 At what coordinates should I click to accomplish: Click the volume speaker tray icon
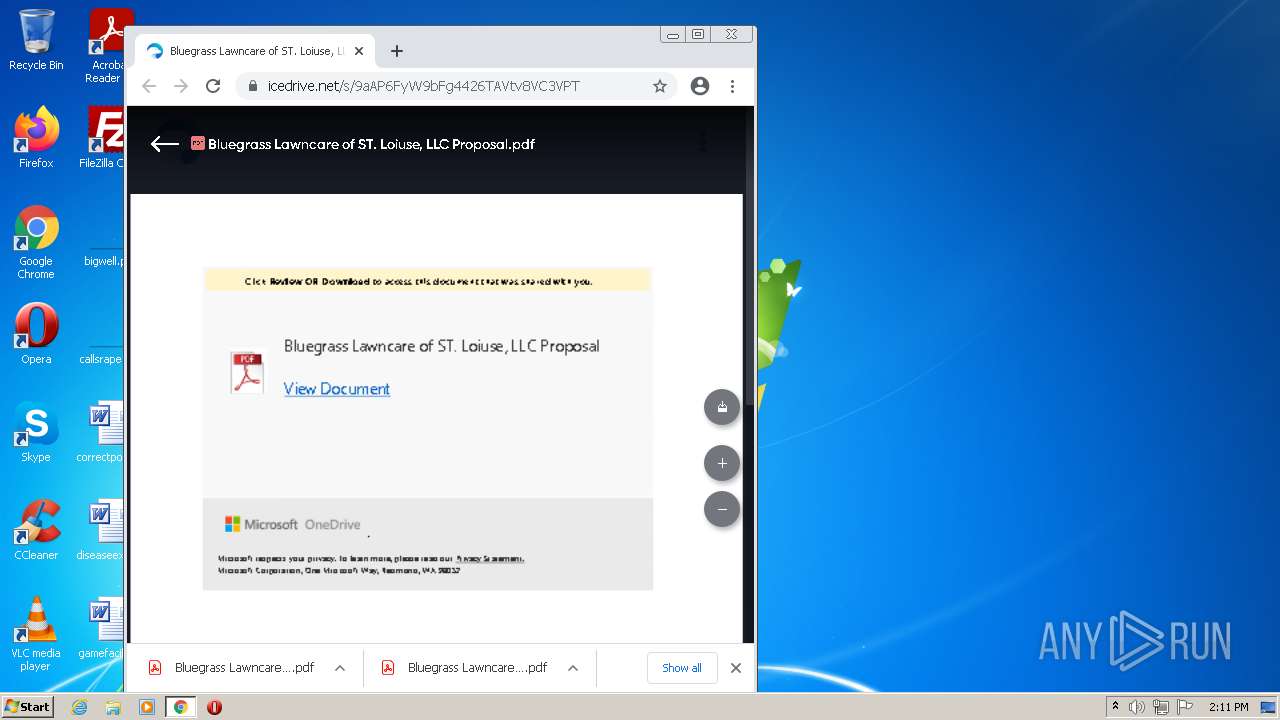click(1137, 707)
